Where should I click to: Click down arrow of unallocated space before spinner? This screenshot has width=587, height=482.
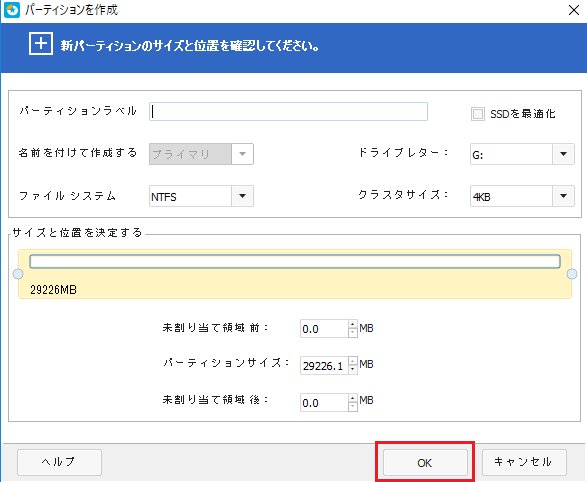point(353,333)
